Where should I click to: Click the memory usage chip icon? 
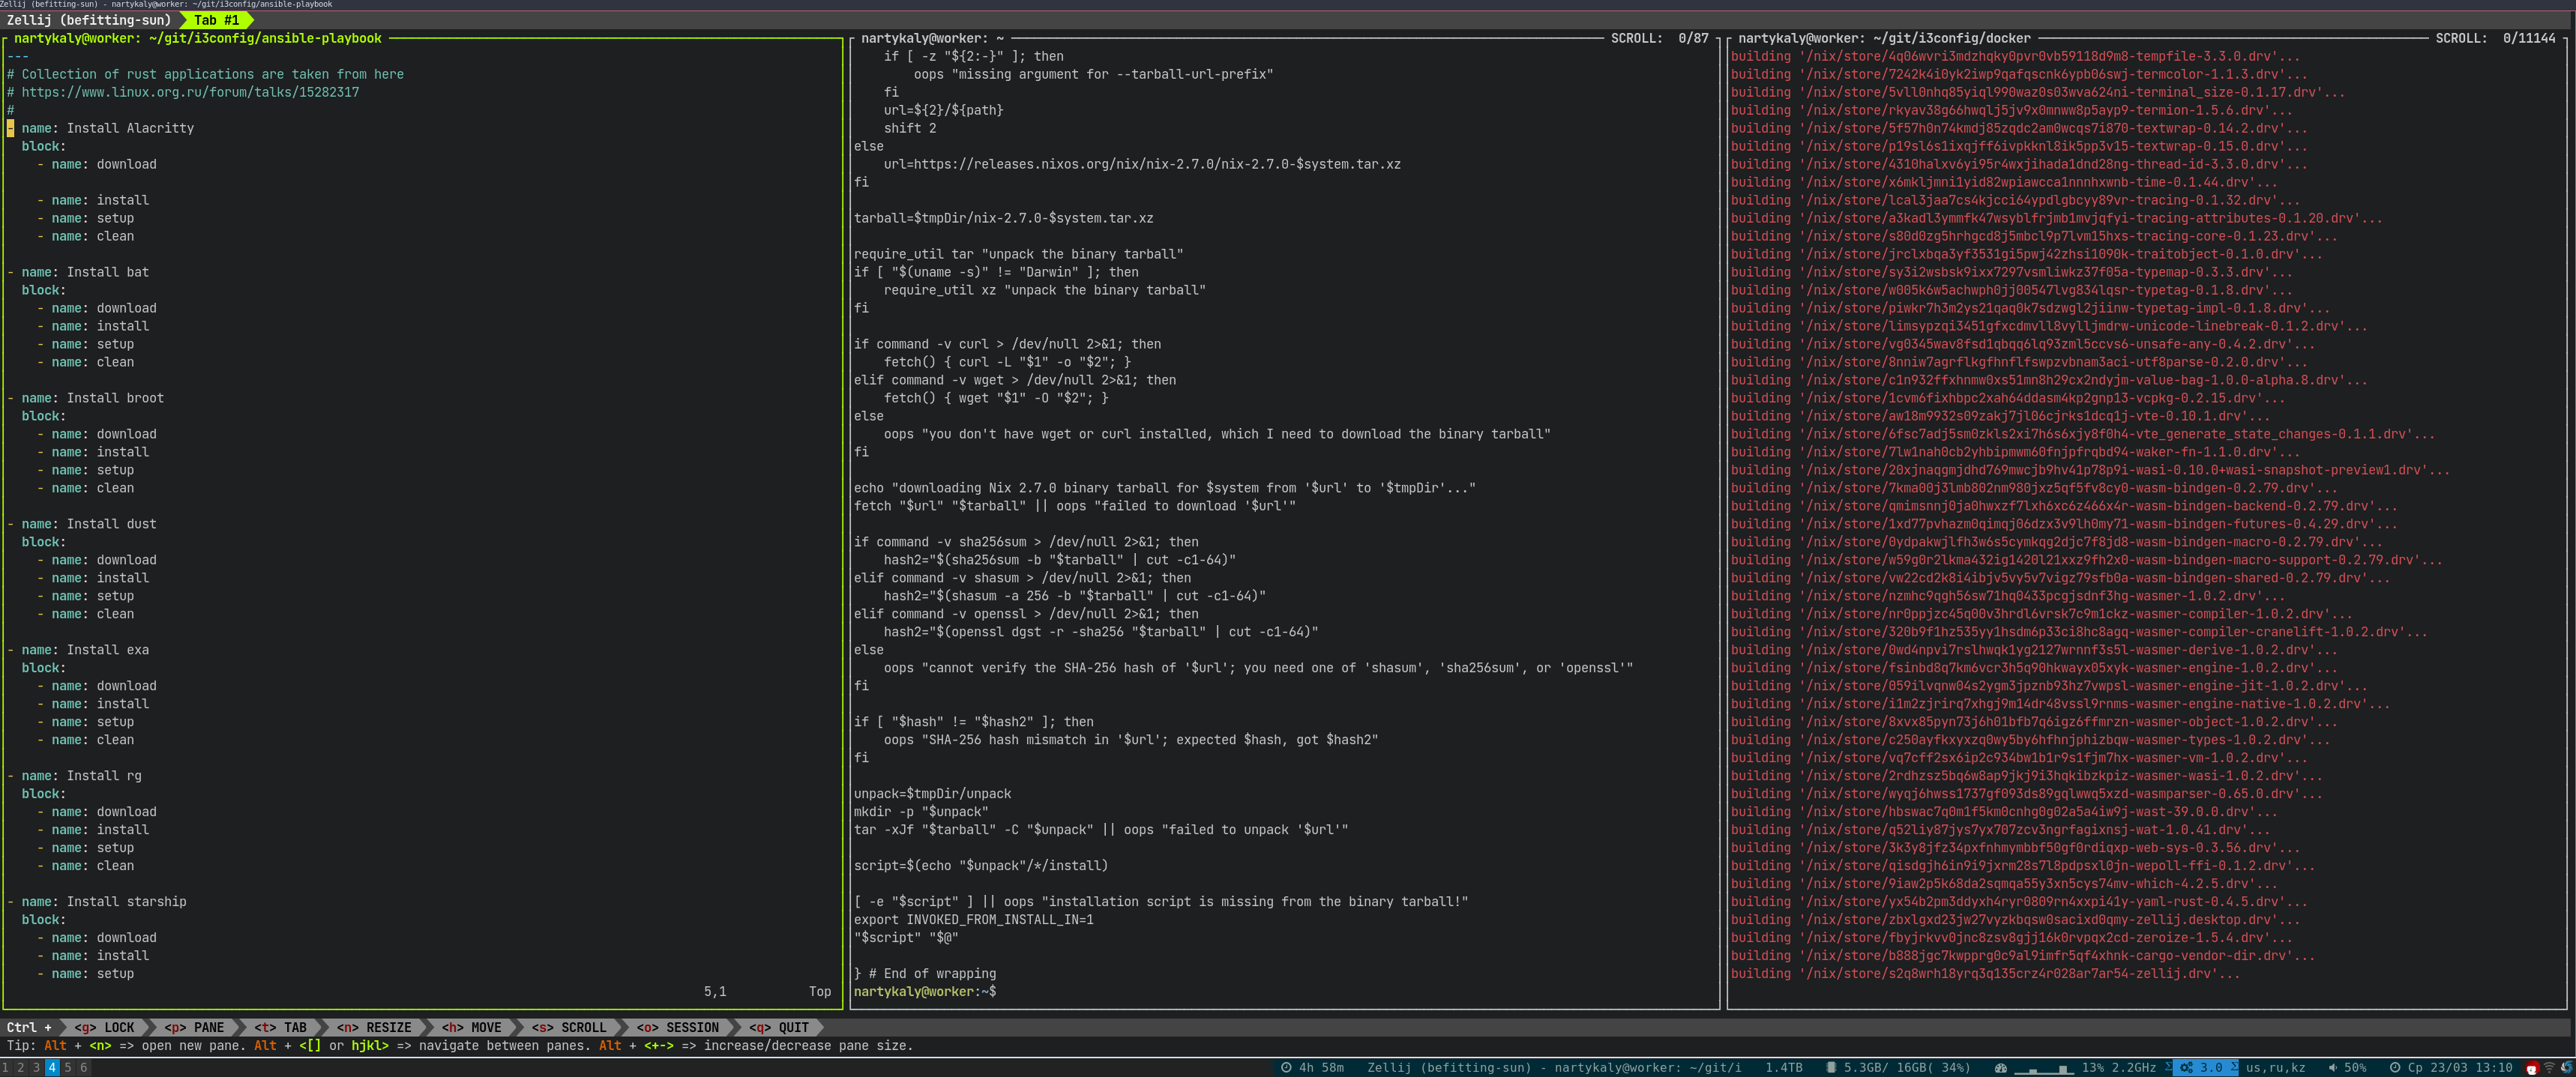tap(1831, 1068)
